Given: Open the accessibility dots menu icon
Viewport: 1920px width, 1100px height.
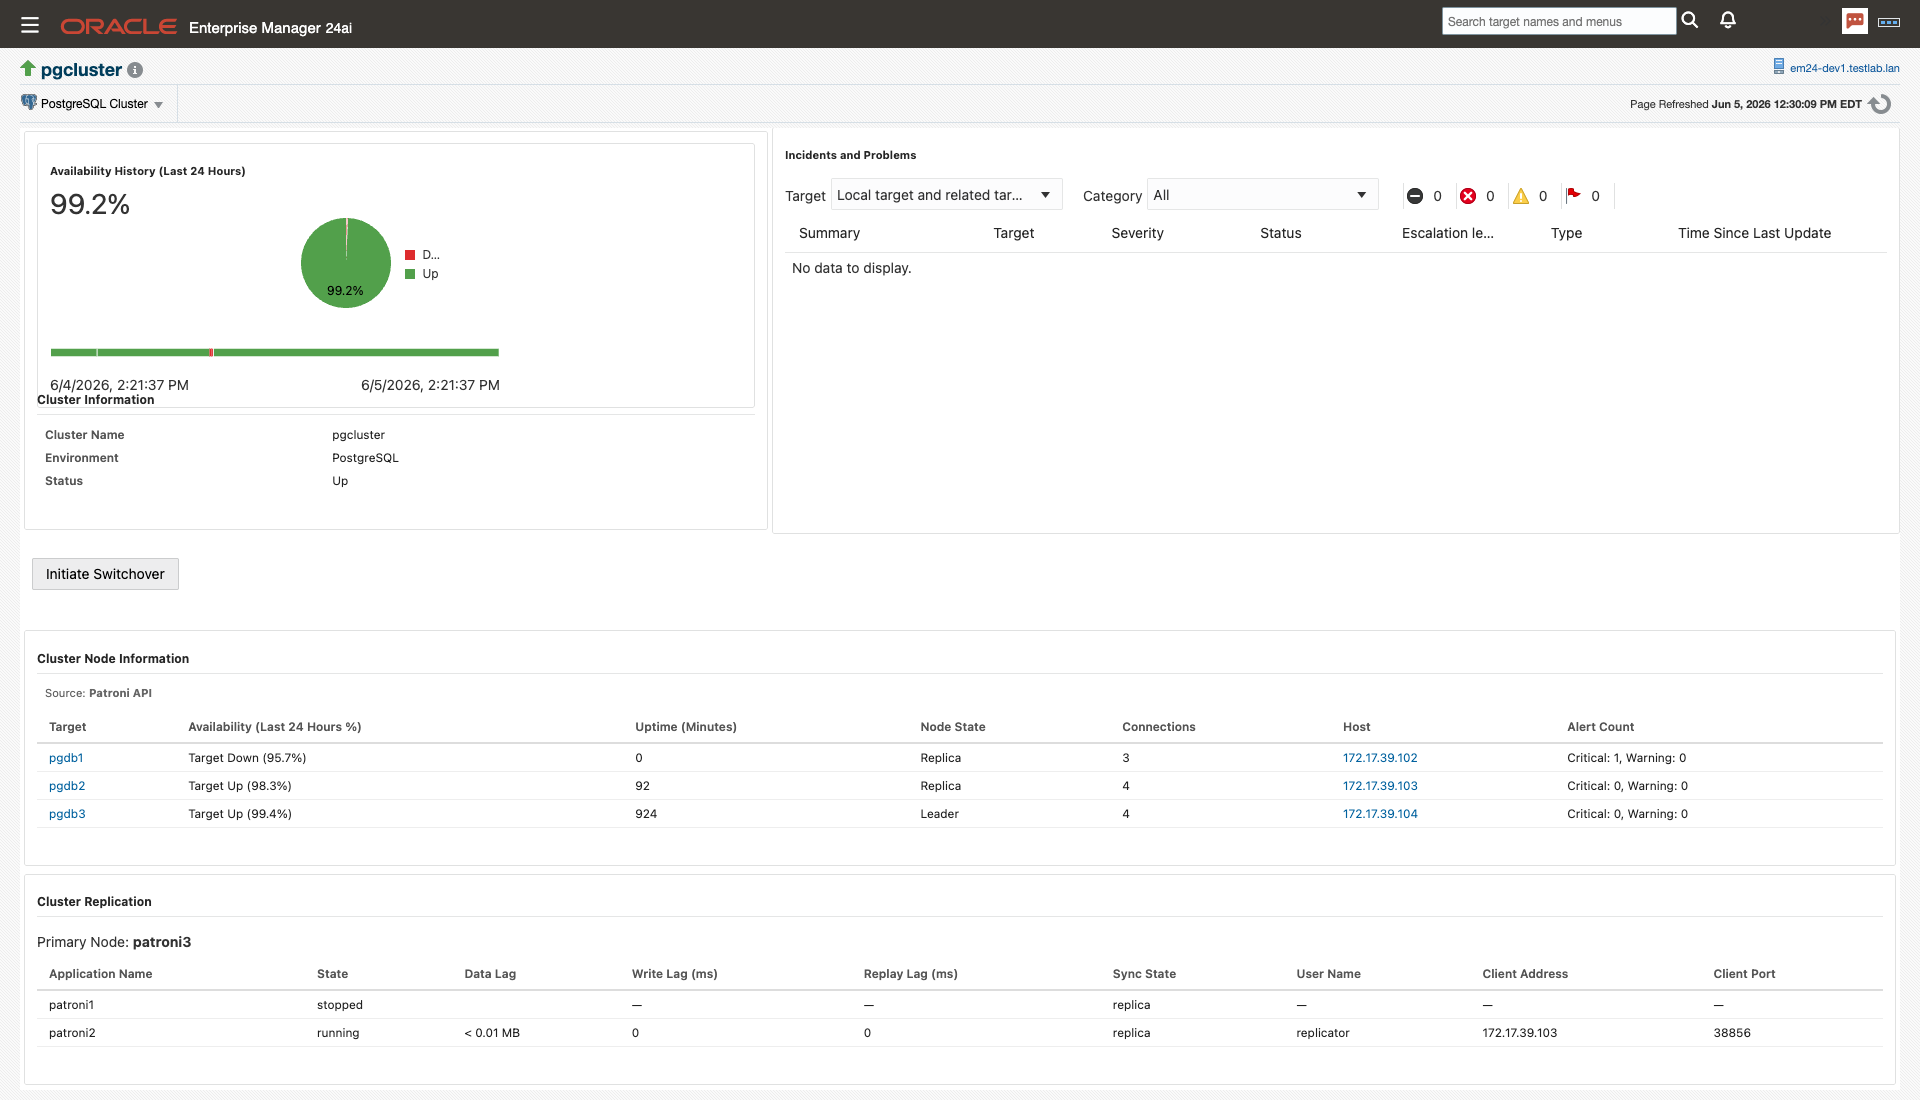Looking at the screenshot, I should point(1889,22).
